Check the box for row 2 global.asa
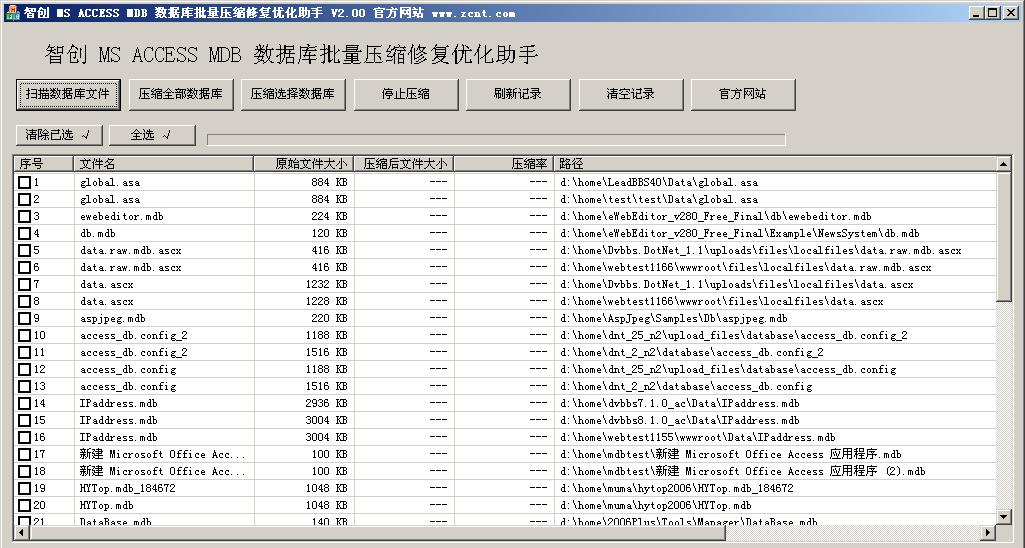Image resolution: width=1025 pixels, height=548 pixels. 24,199
